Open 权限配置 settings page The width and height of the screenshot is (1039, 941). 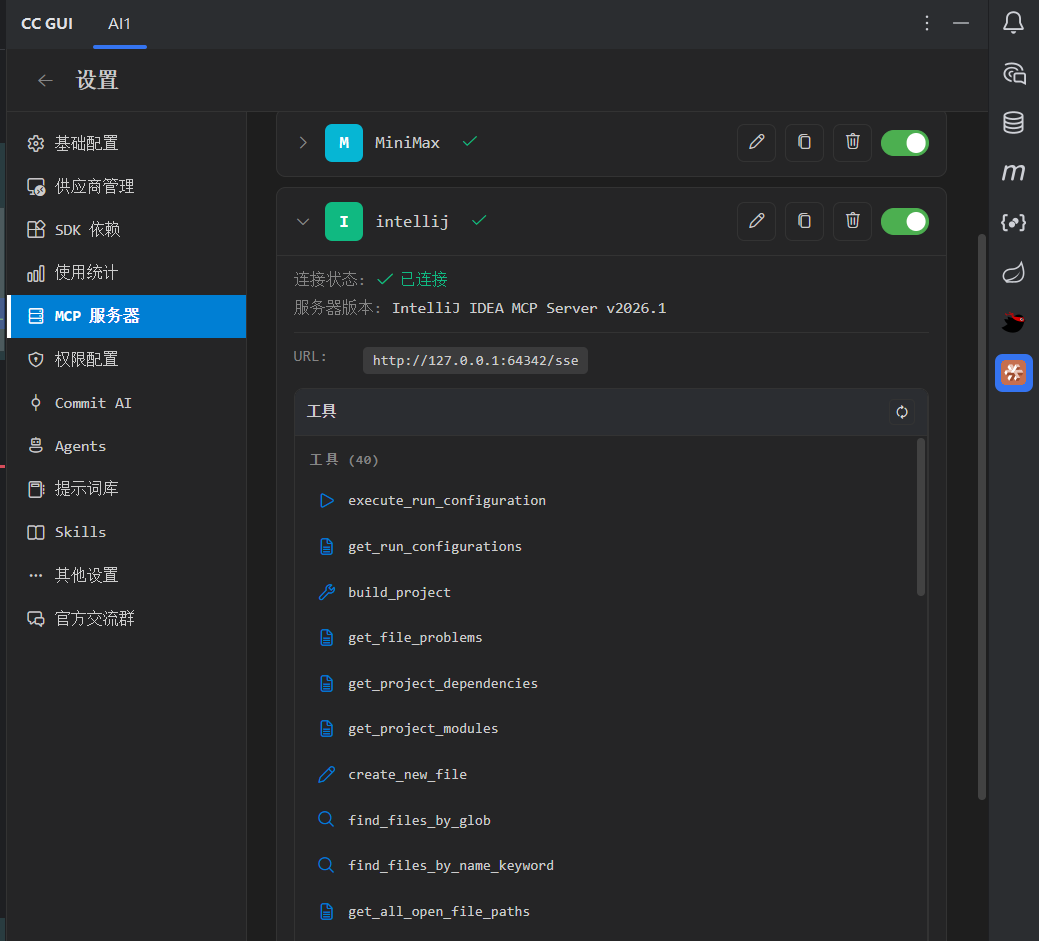[x=86, y=359]
